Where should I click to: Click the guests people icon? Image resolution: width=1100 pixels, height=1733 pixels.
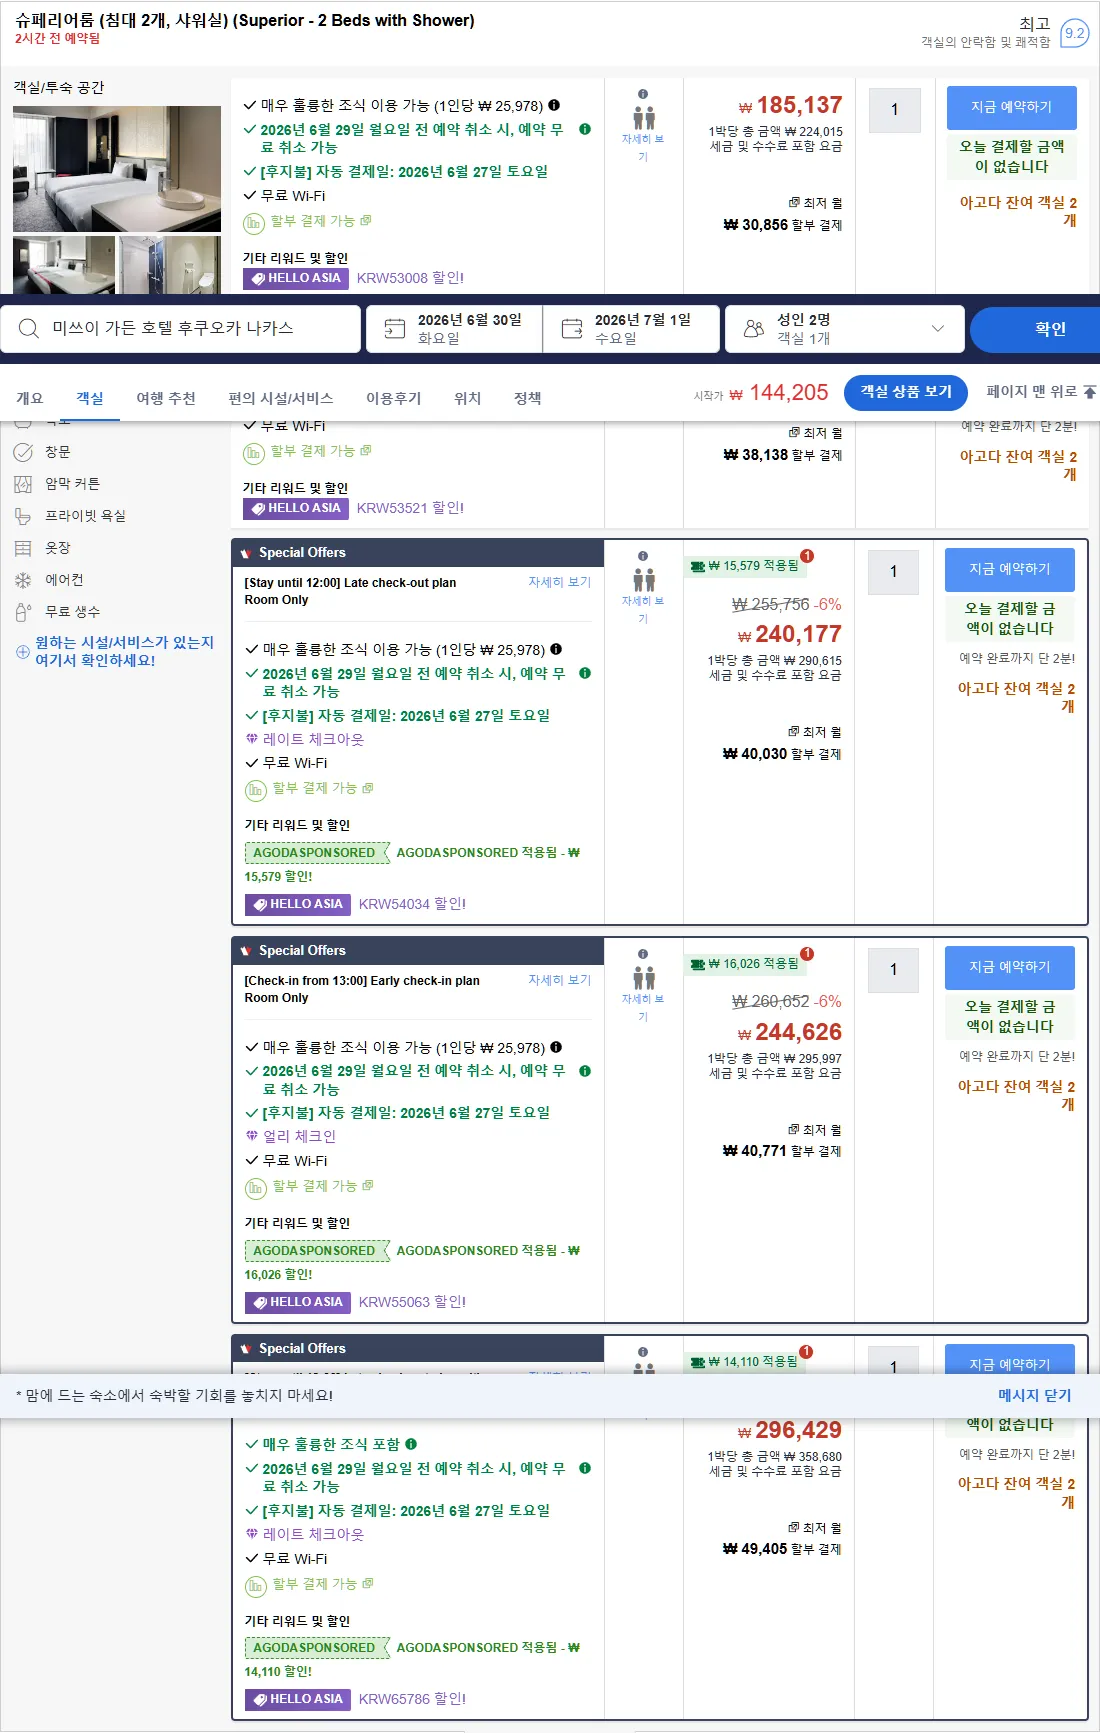click(x=754, y=329)
